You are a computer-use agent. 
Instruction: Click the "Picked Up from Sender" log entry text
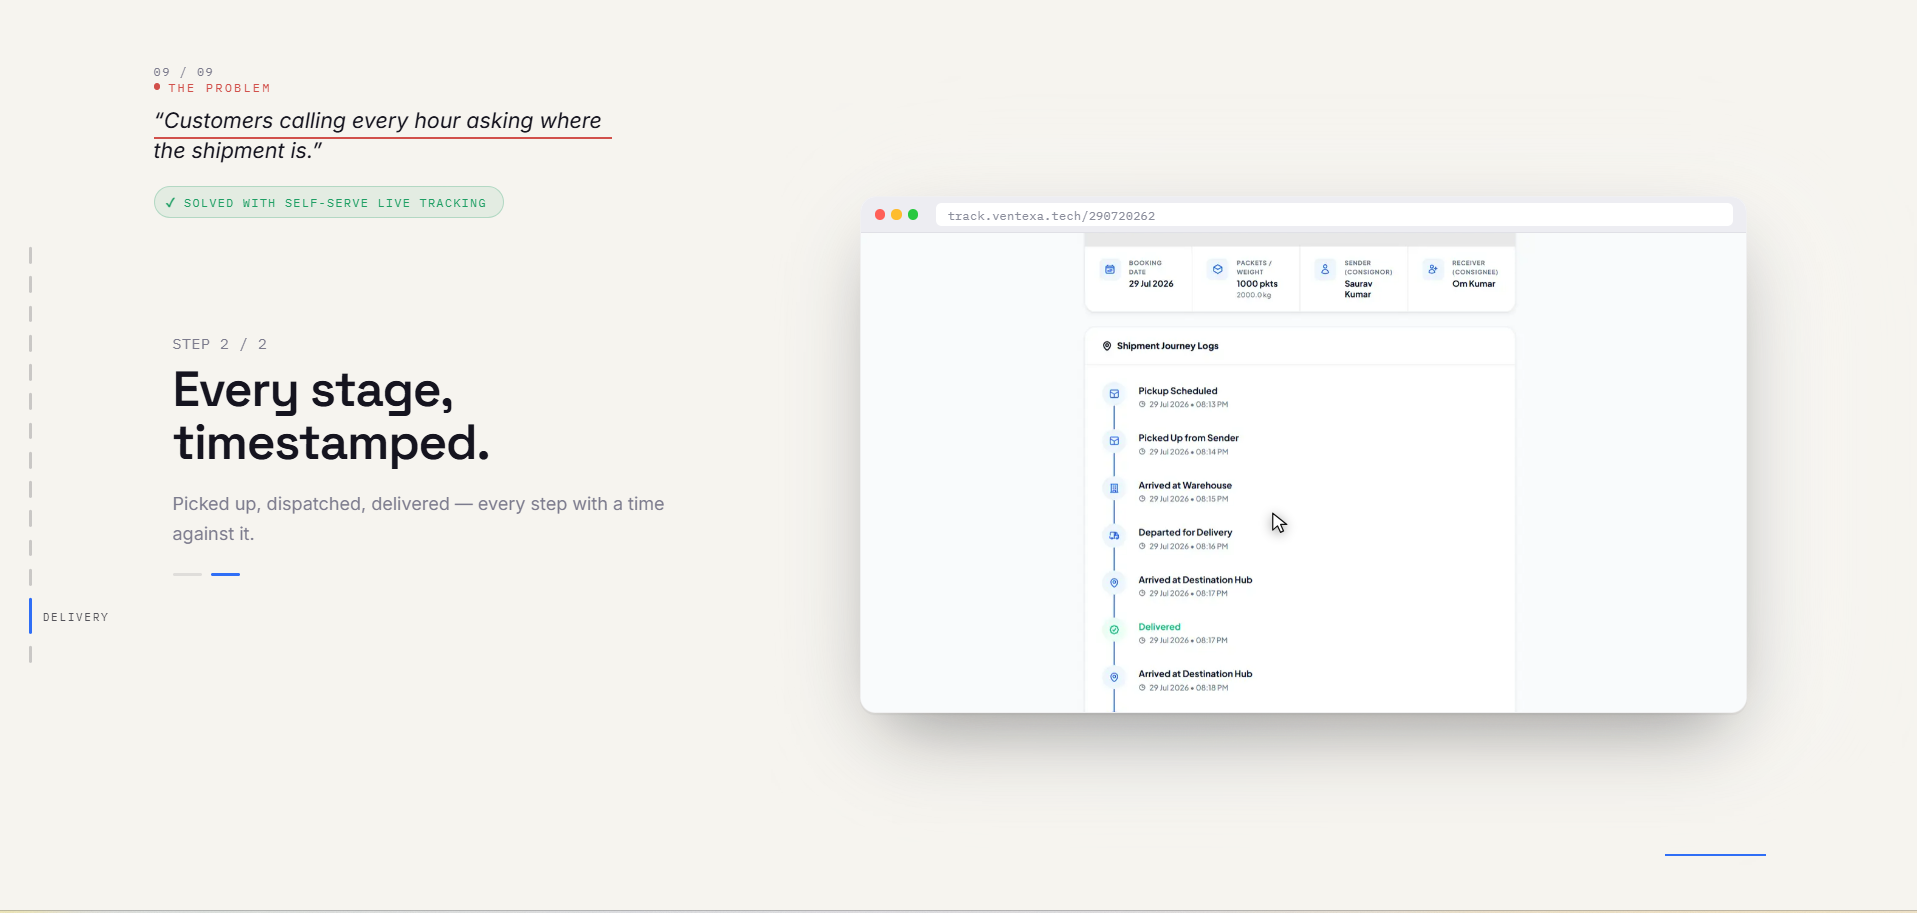(1188, 438)
